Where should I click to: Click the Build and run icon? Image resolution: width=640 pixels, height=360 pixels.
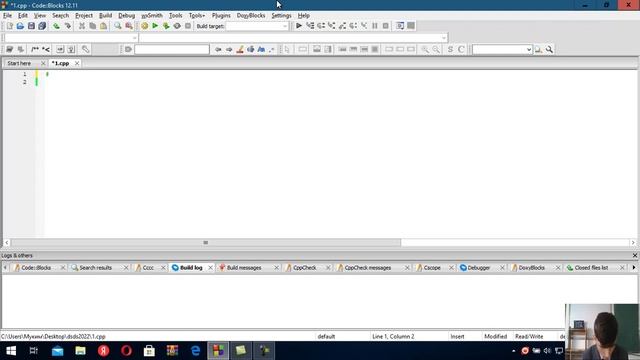pos(166,26)
